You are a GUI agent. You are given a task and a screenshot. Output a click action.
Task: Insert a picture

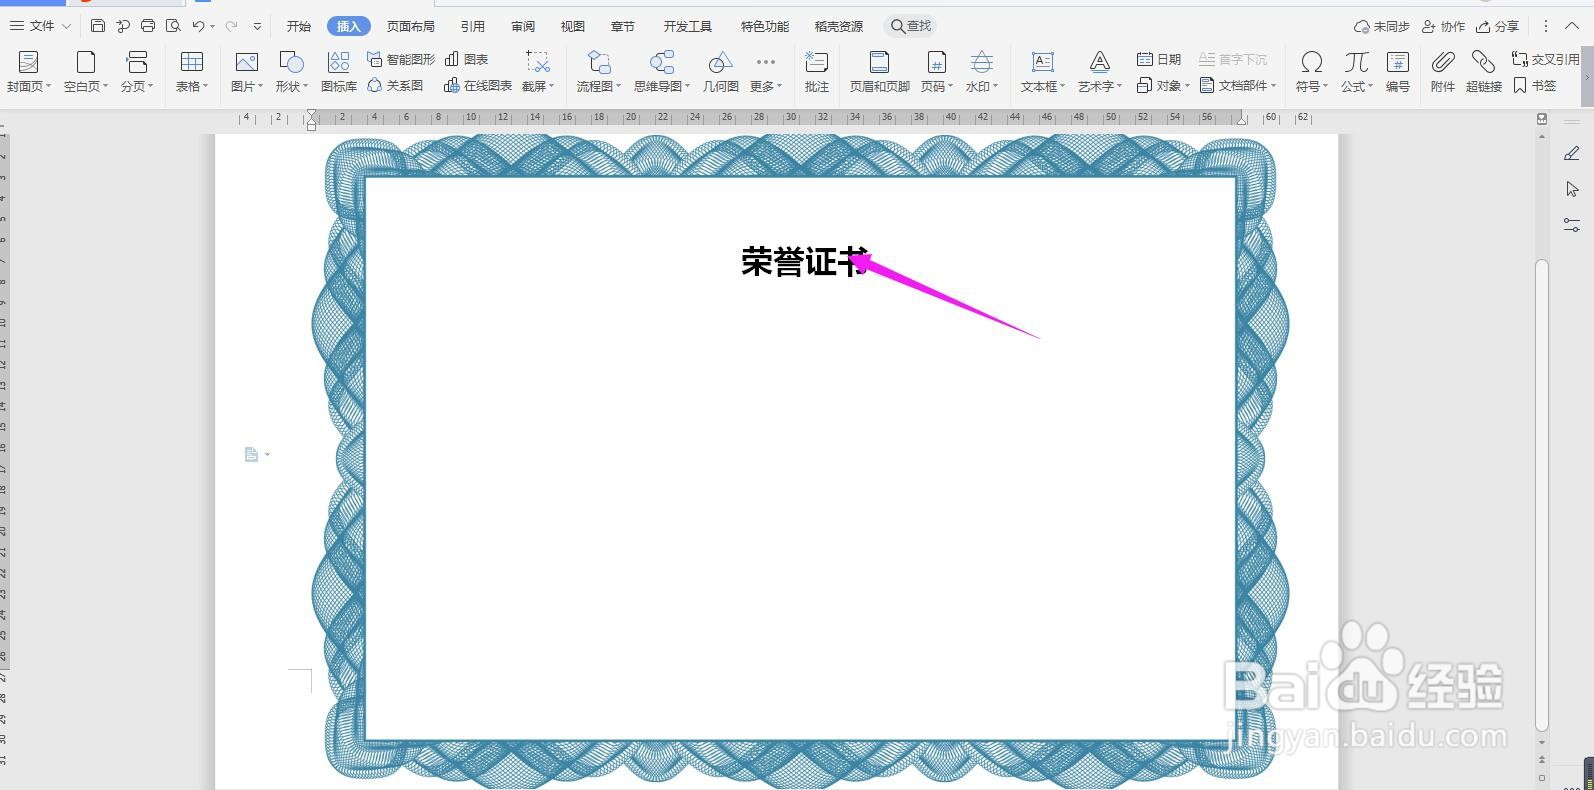[246, 72]
